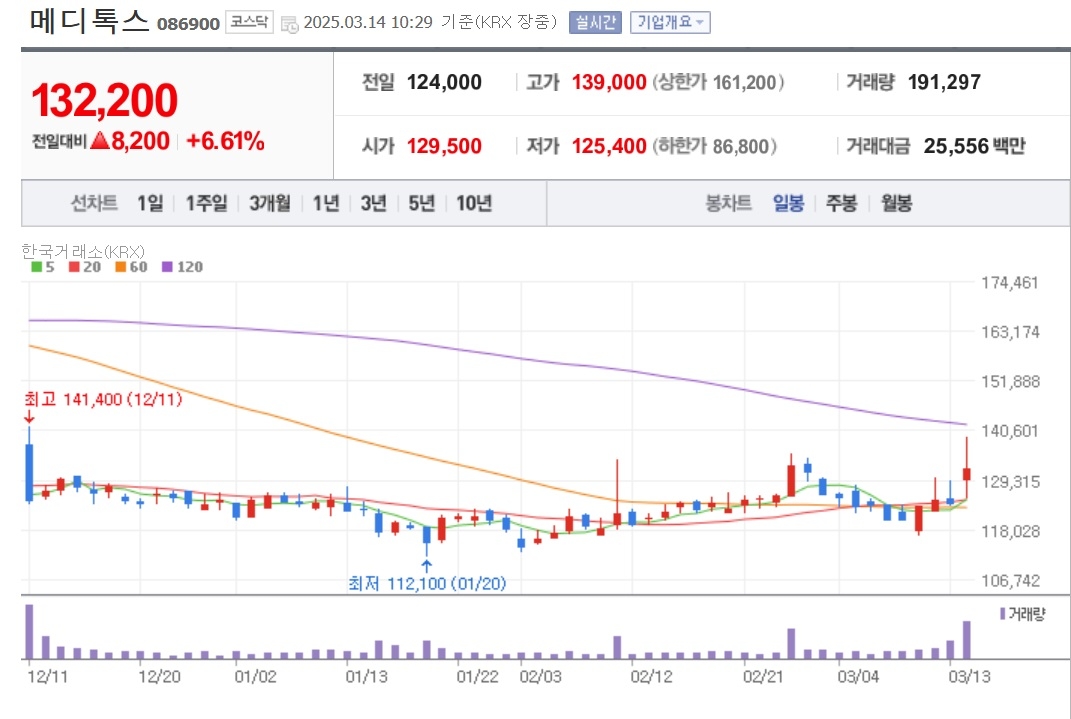Select the 10년 line chart tab

[474, 203]
